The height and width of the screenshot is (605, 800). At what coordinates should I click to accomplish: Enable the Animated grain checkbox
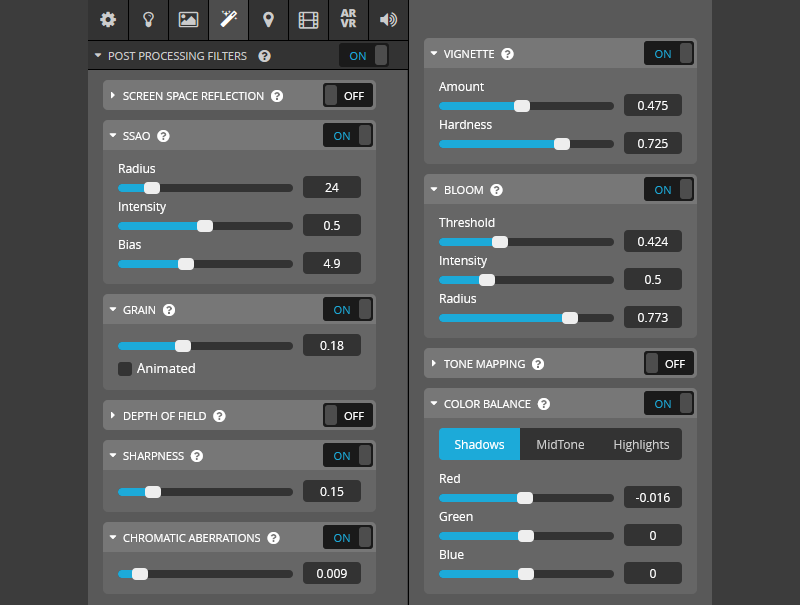[125, 369]
